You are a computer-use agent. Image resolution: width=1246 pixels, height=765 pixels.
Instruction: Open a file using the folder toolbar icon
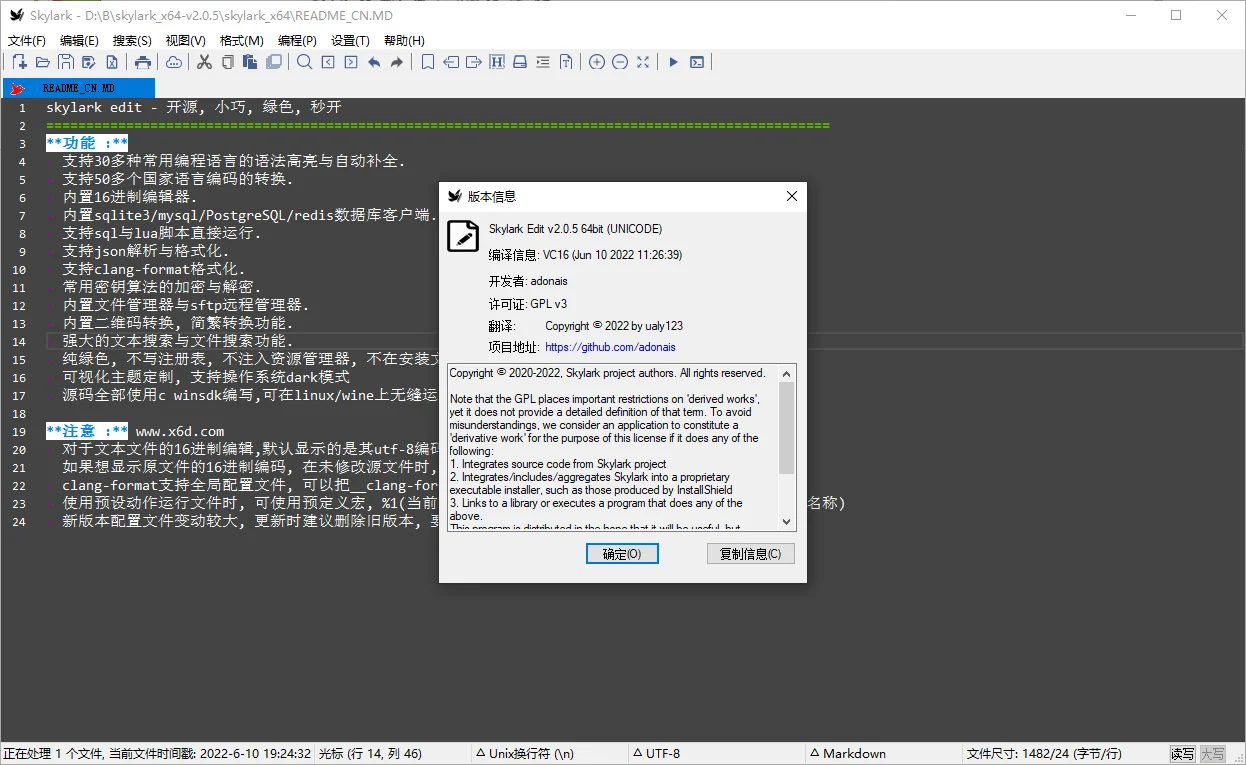pos(42,61)
